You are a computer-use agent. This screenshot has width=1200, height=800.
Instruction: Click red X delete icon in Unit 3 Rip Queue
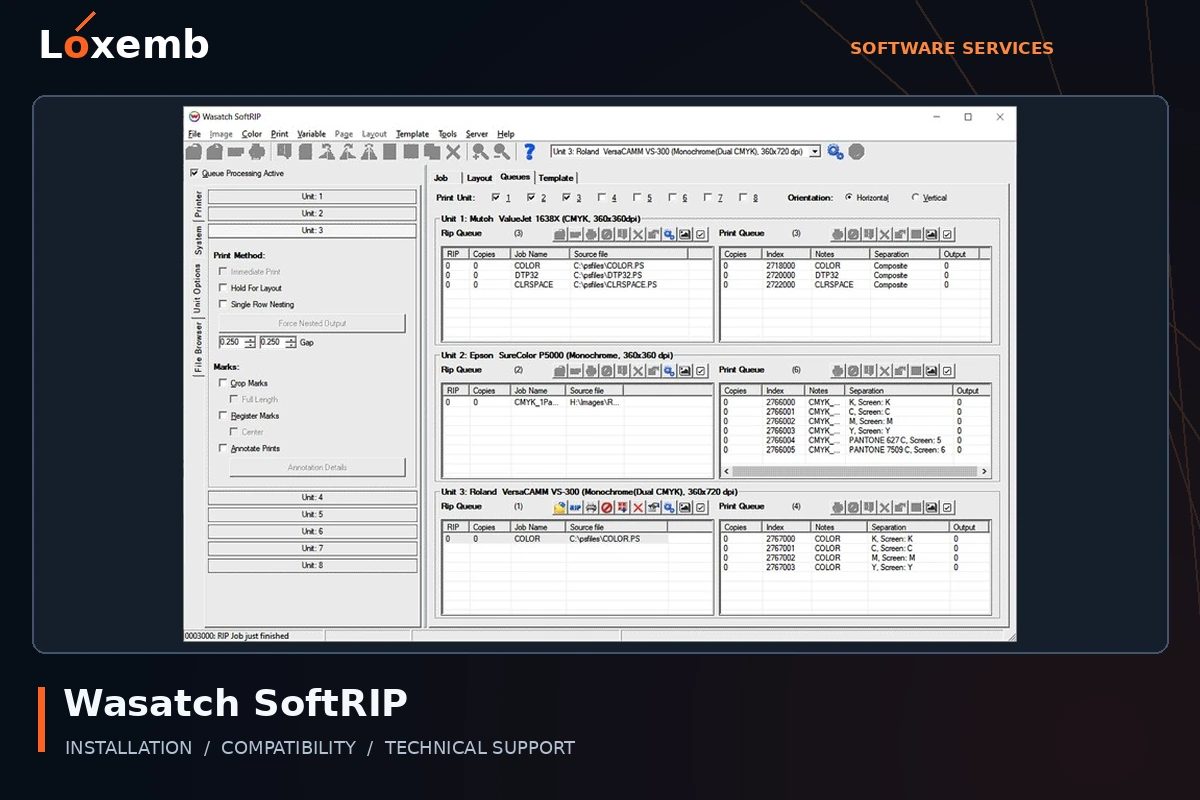point(638,507)
